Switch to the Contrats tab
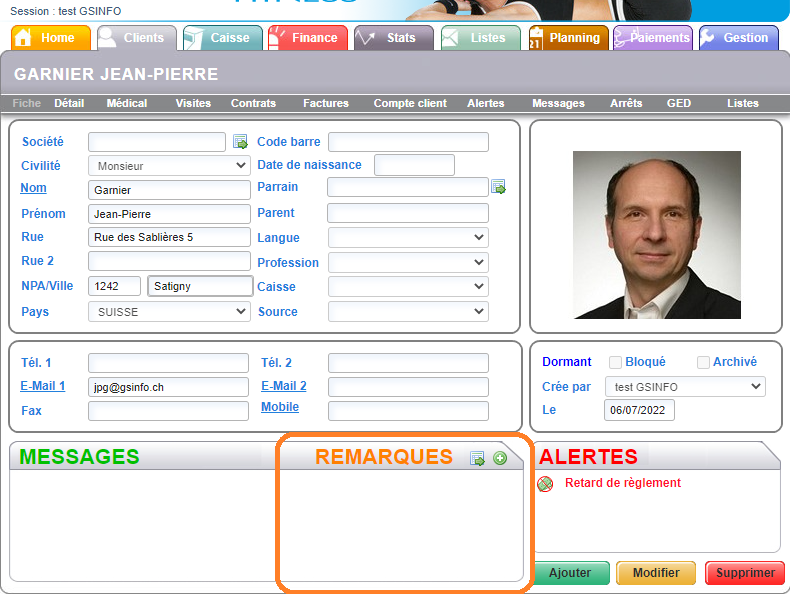 coord(253,103)
